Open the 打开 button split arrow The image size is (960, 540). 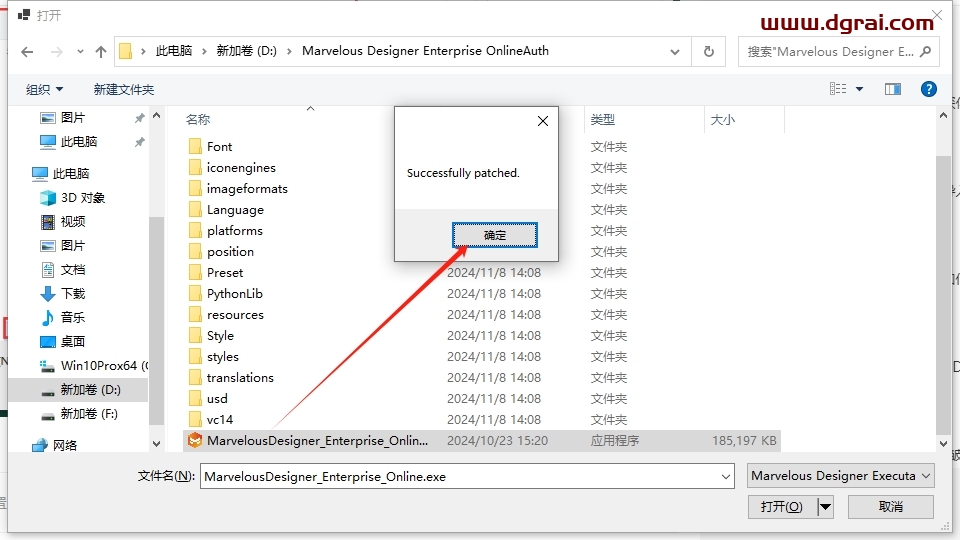pyautogui.click(x=825, y=507)
